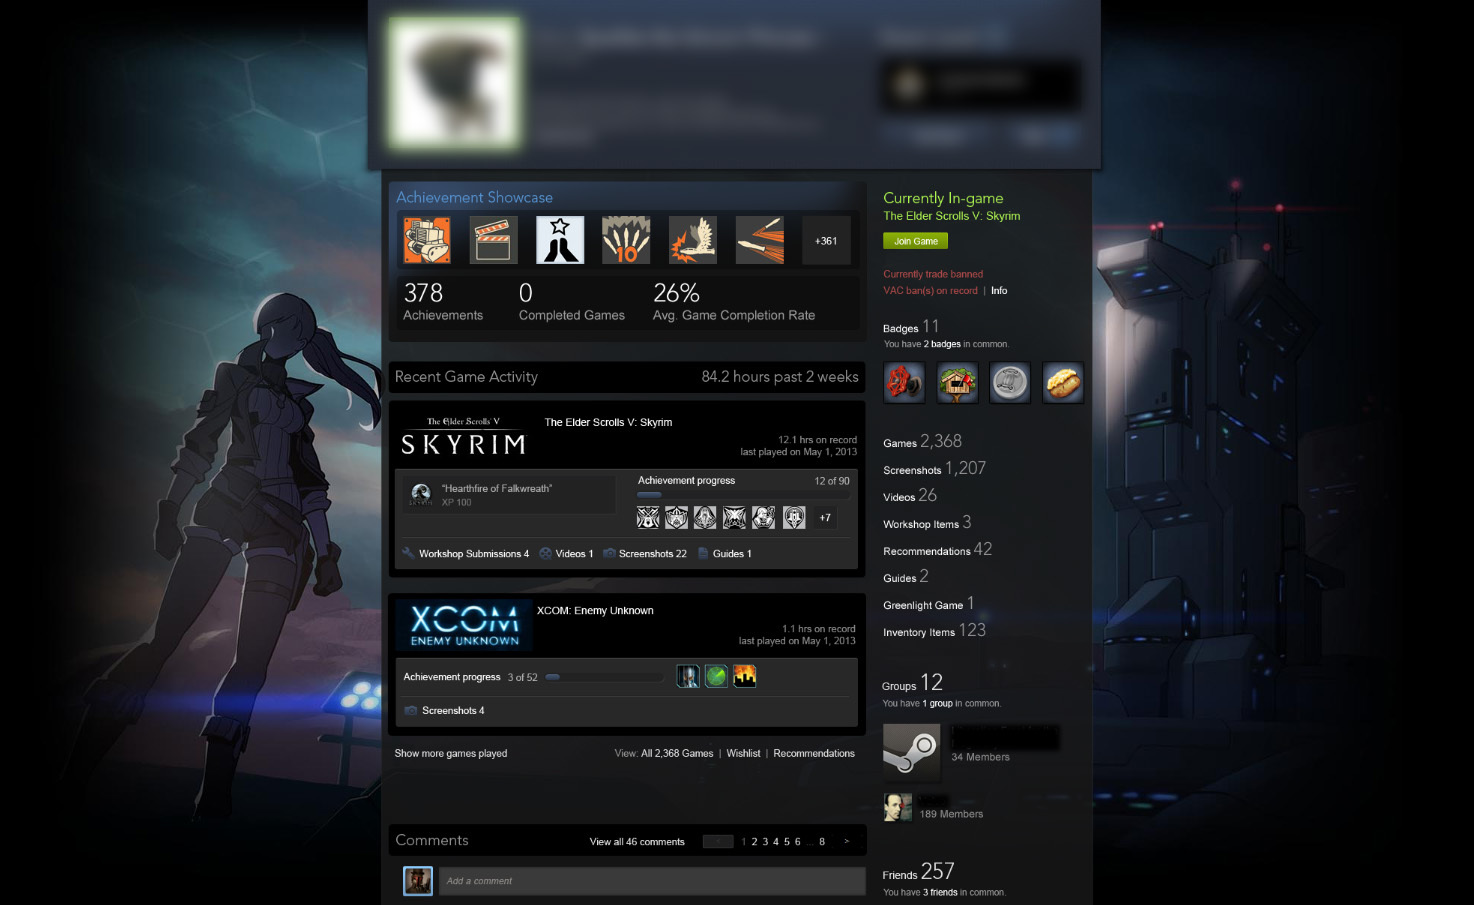
Task: Click the film reel icon beside Videos 1
Action: point(545,553)
